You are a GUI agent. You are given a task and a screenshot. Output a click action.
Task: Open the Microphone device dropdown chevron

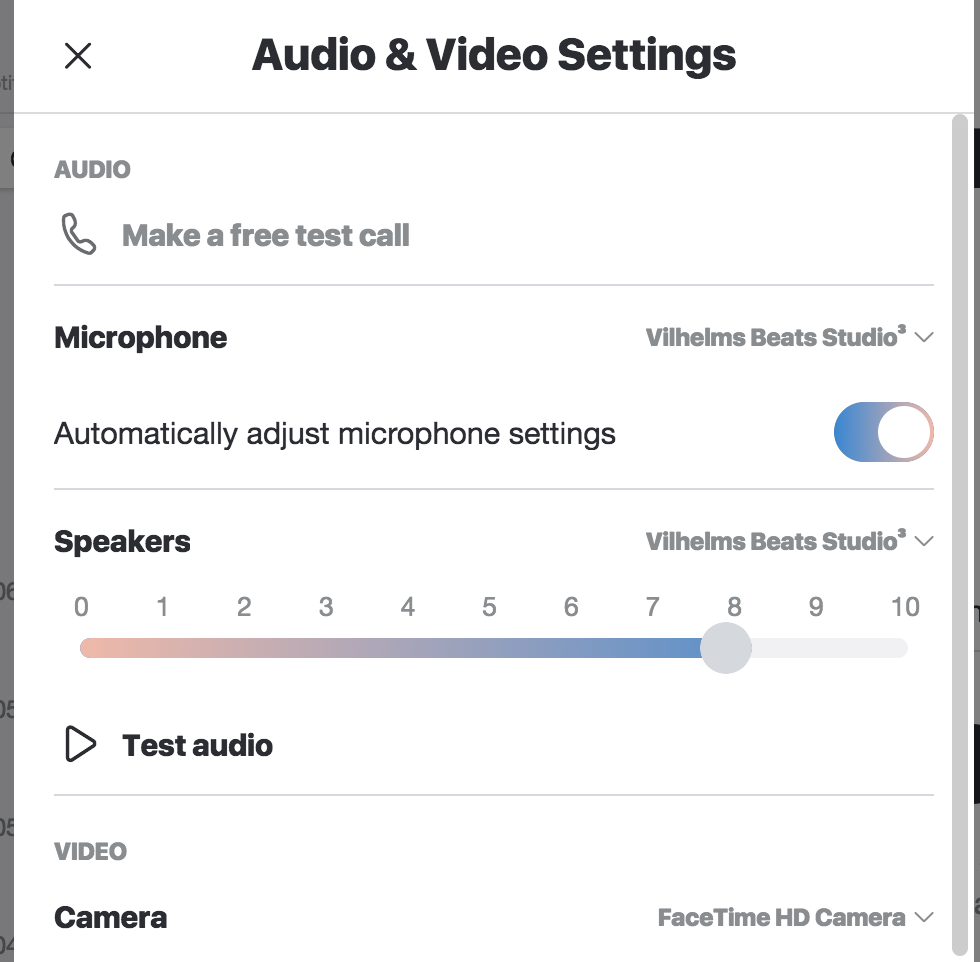pyautogui.click(x=924, y=338)
